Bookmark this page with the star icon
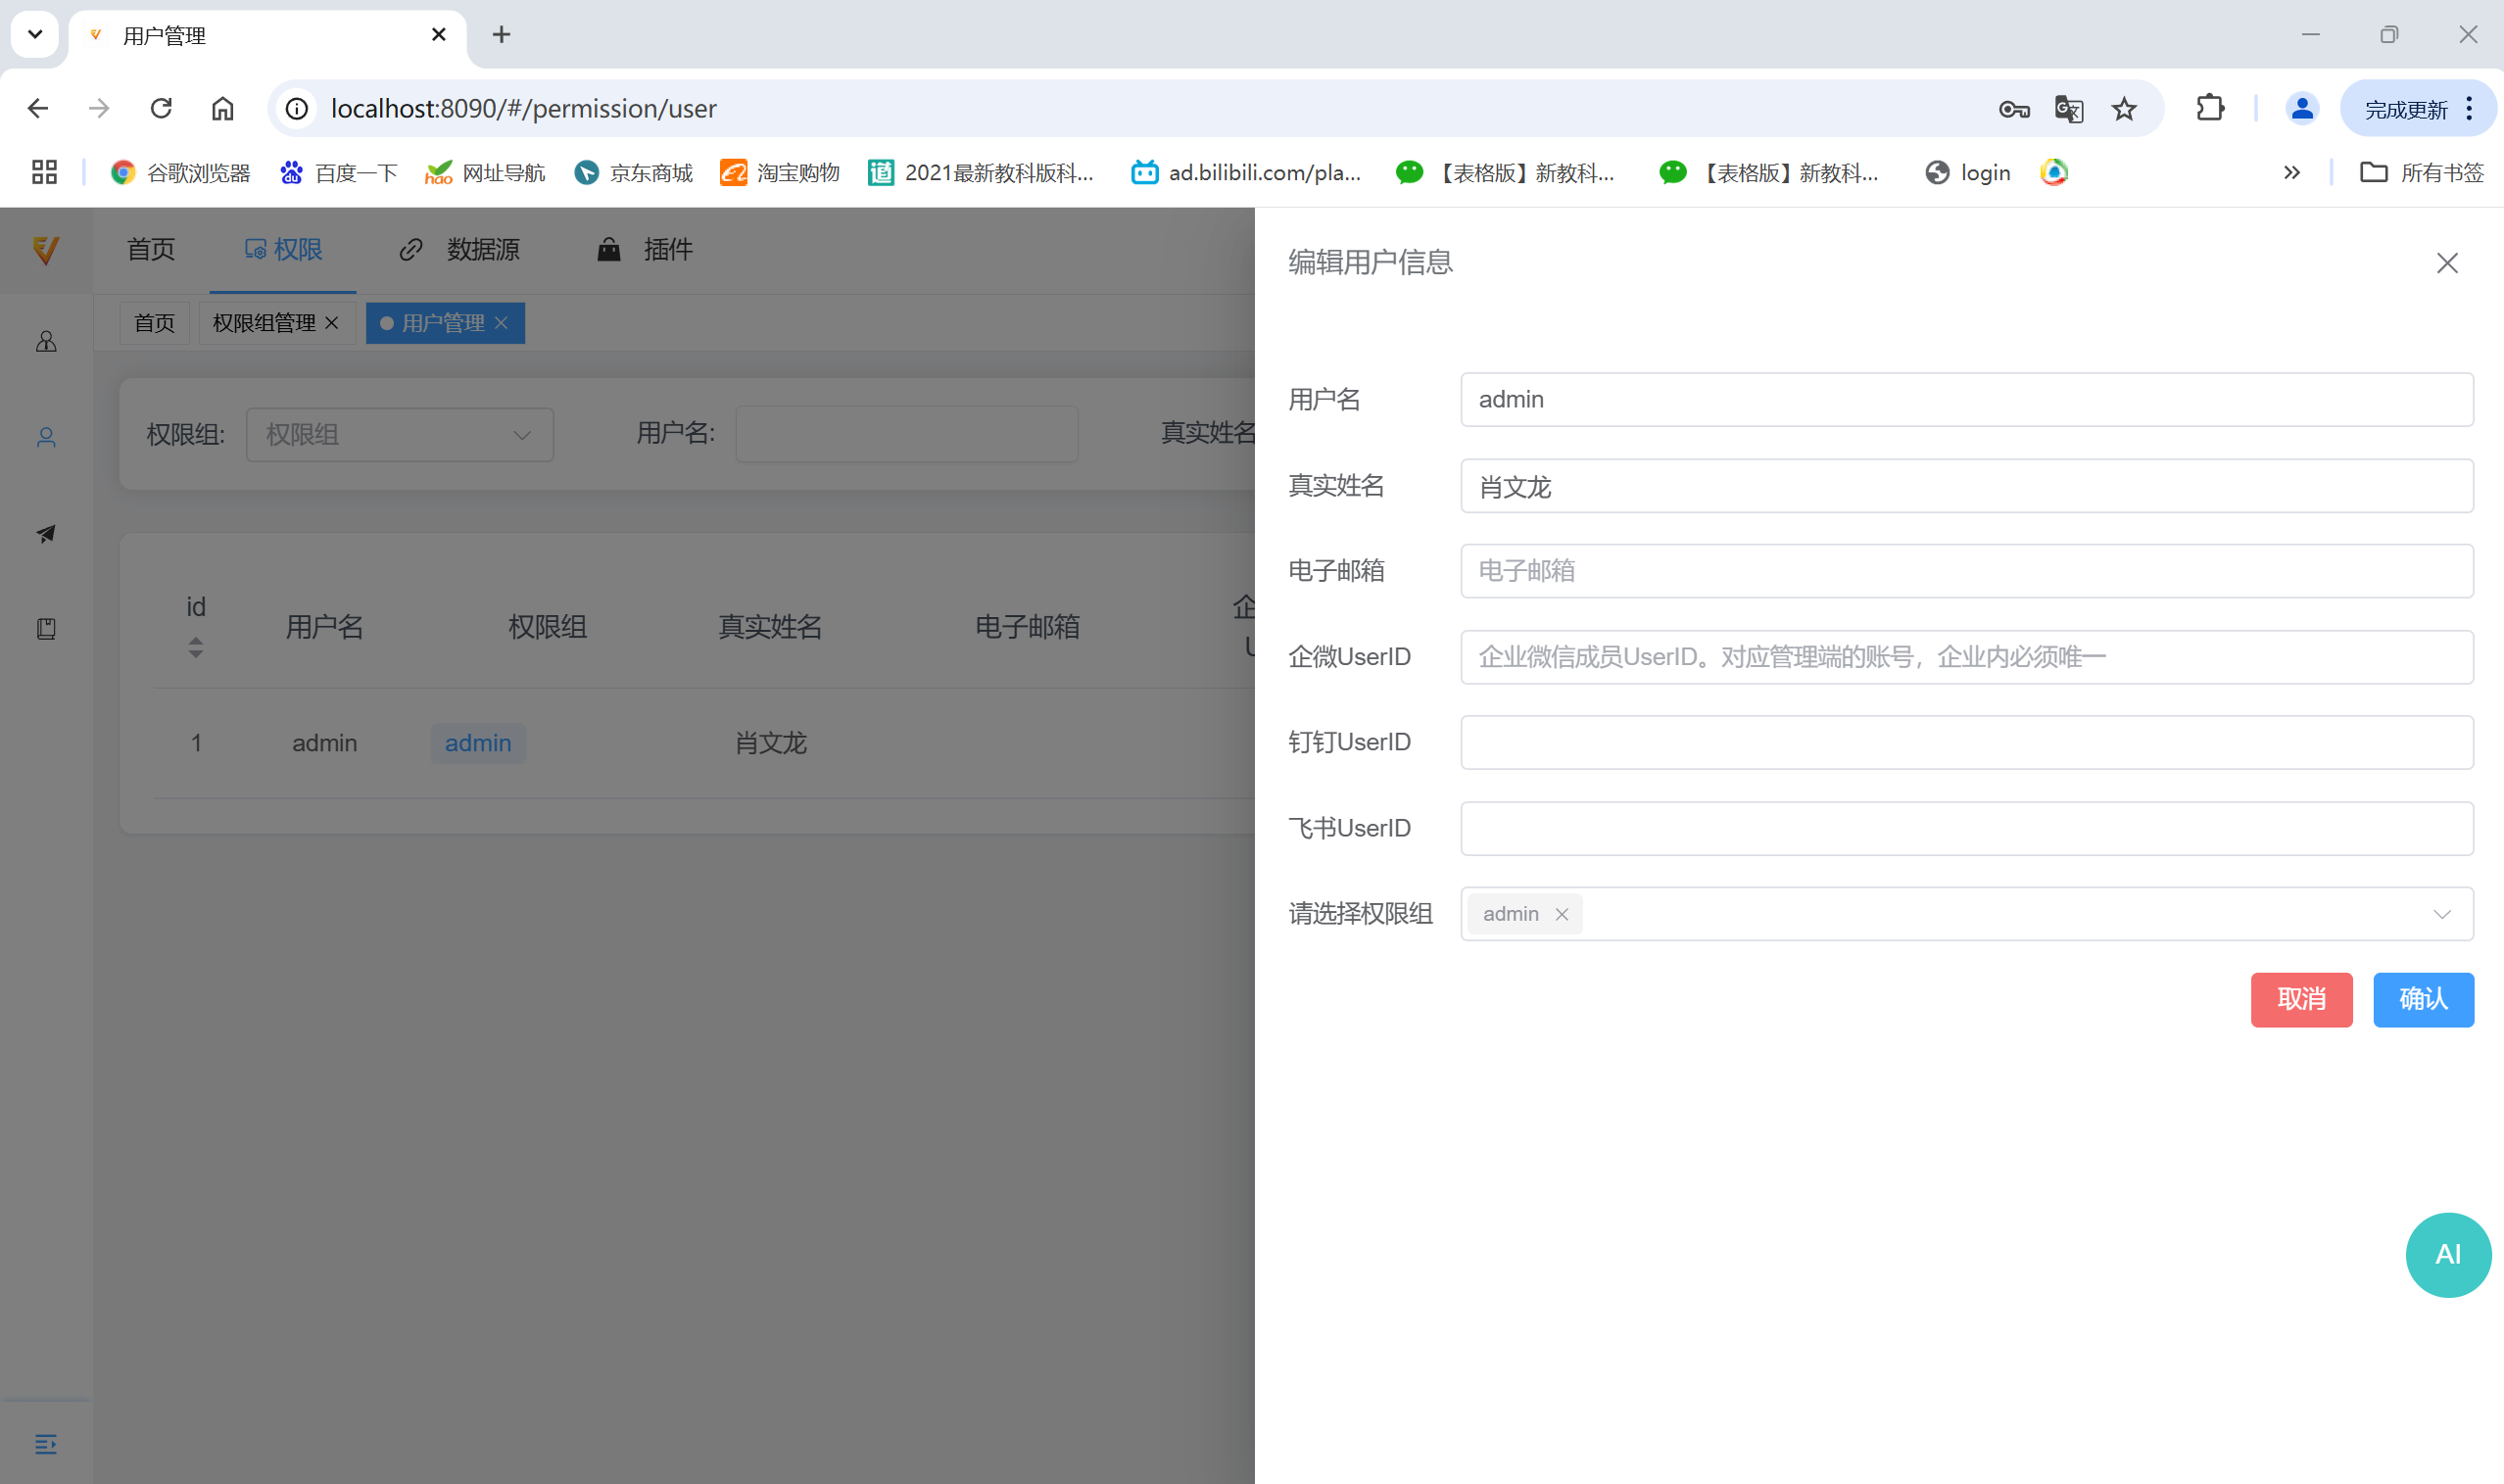The image size is (2504, 1484). pyautogui.click(x=2124, y=108)
